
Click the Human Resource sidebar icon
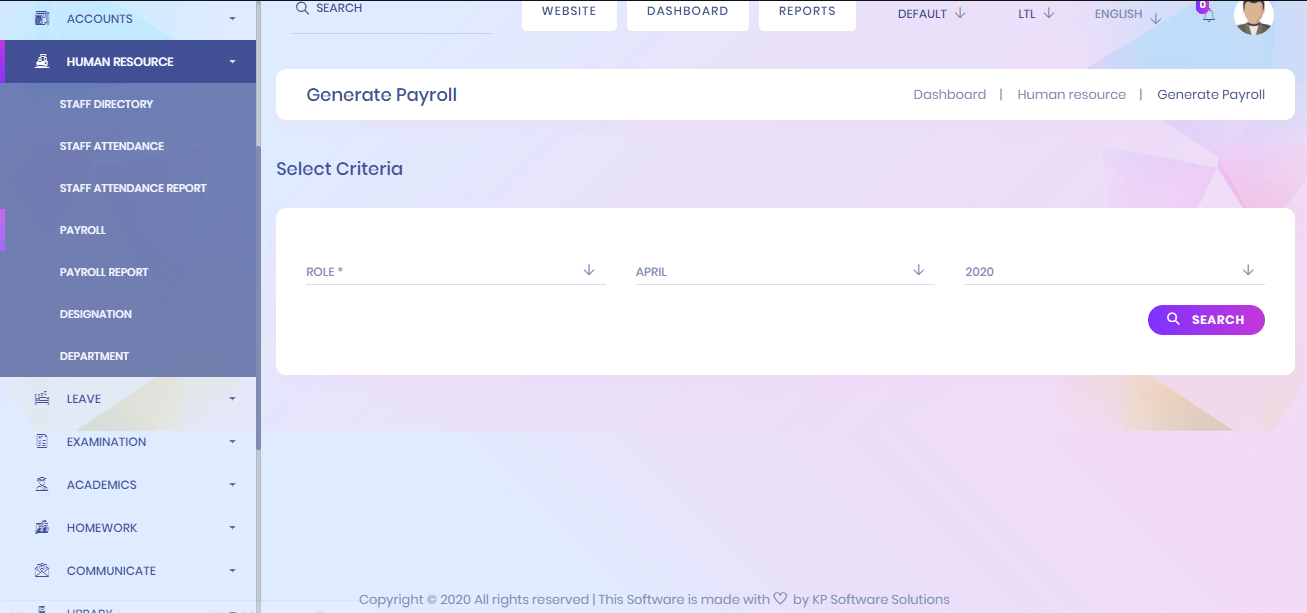tap(42, 61)
